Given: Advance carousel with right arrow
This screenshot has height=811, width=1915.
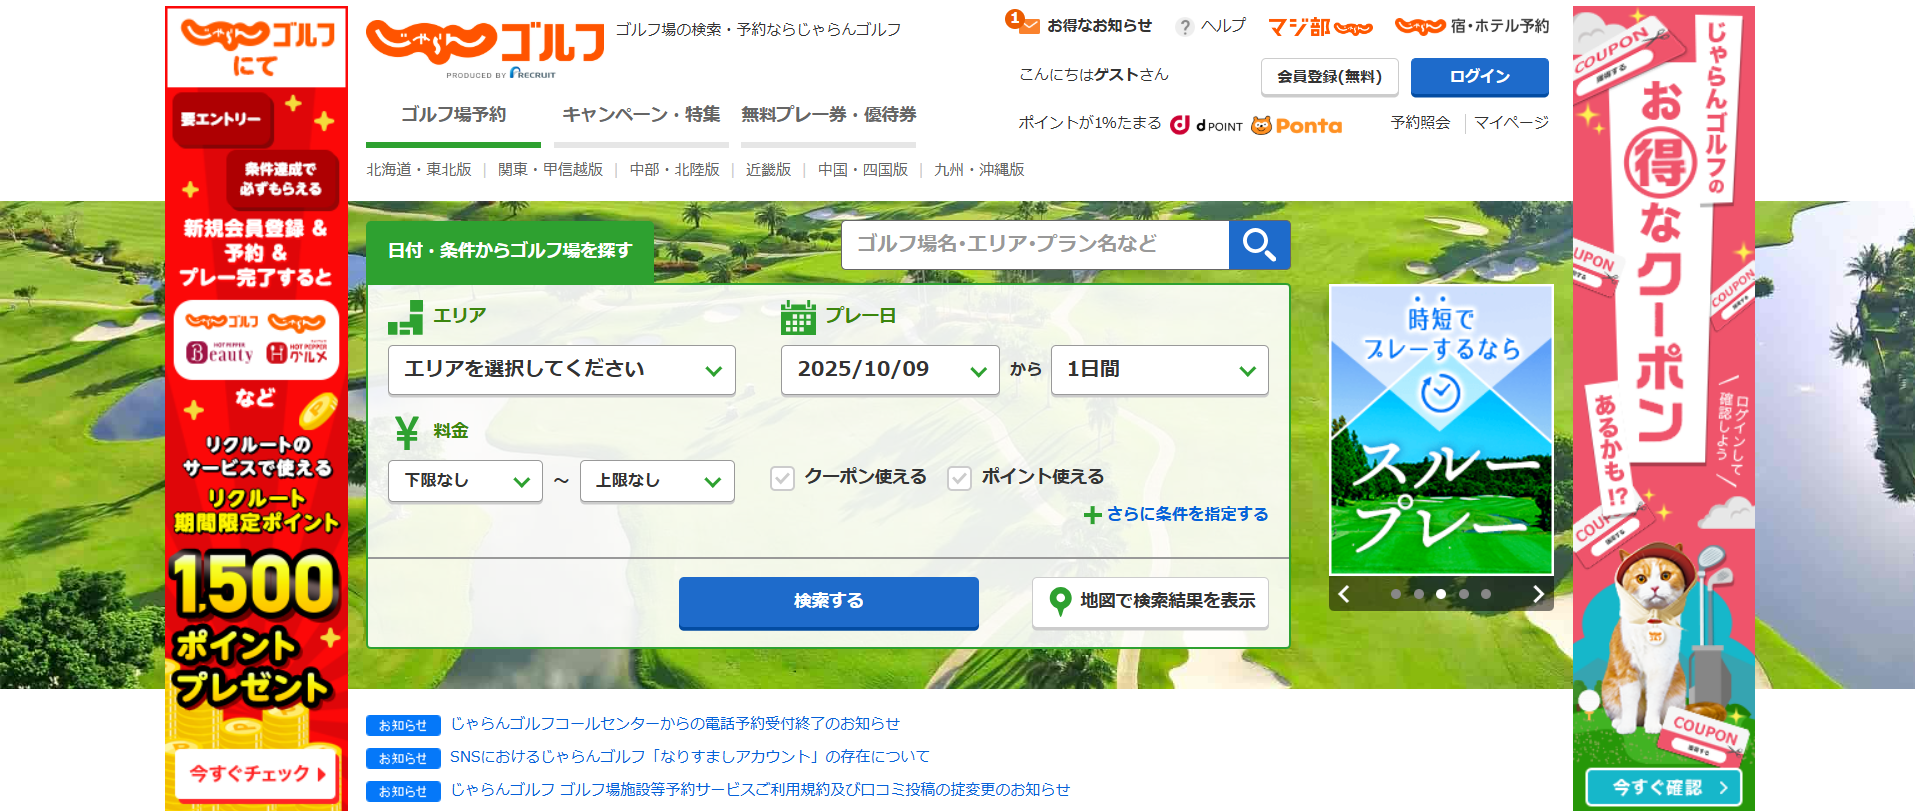Looking at the screenshot, I should (1537, 594).
